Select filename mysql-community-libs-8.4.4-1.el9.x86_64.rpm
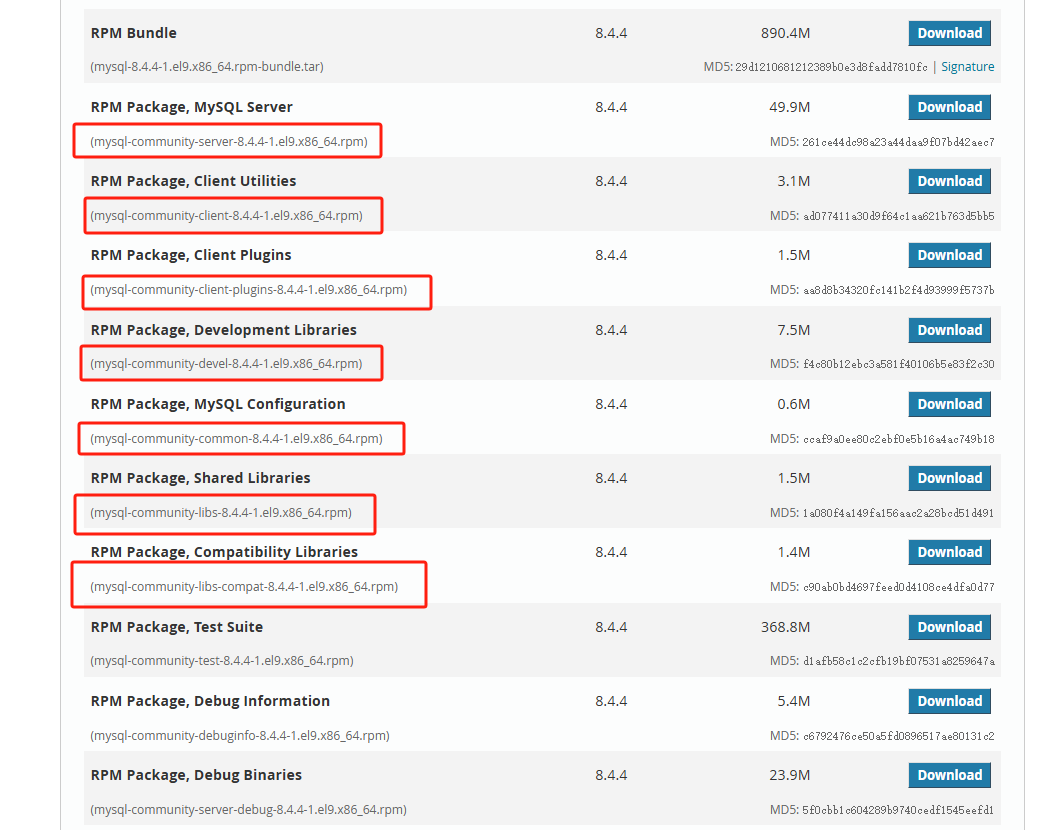The image size is (1050, 830). coord(221,512)
